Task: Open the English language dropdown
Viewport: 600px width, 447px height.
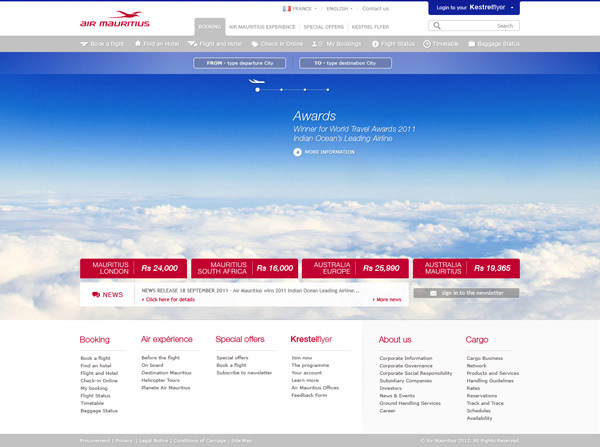Action: tap(339, 8)
